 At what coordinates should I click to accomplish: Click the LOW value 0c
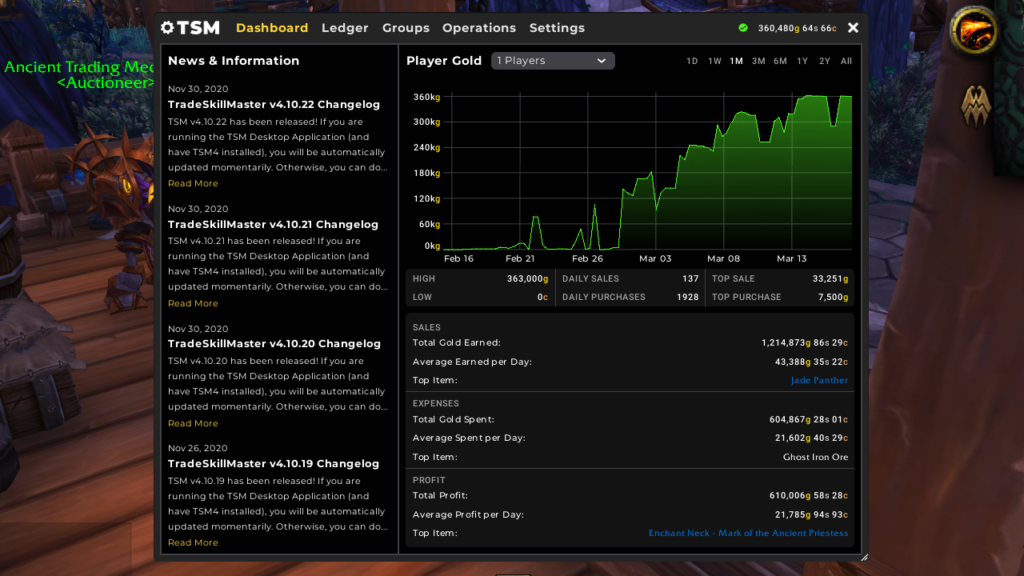tap(543, 297)
